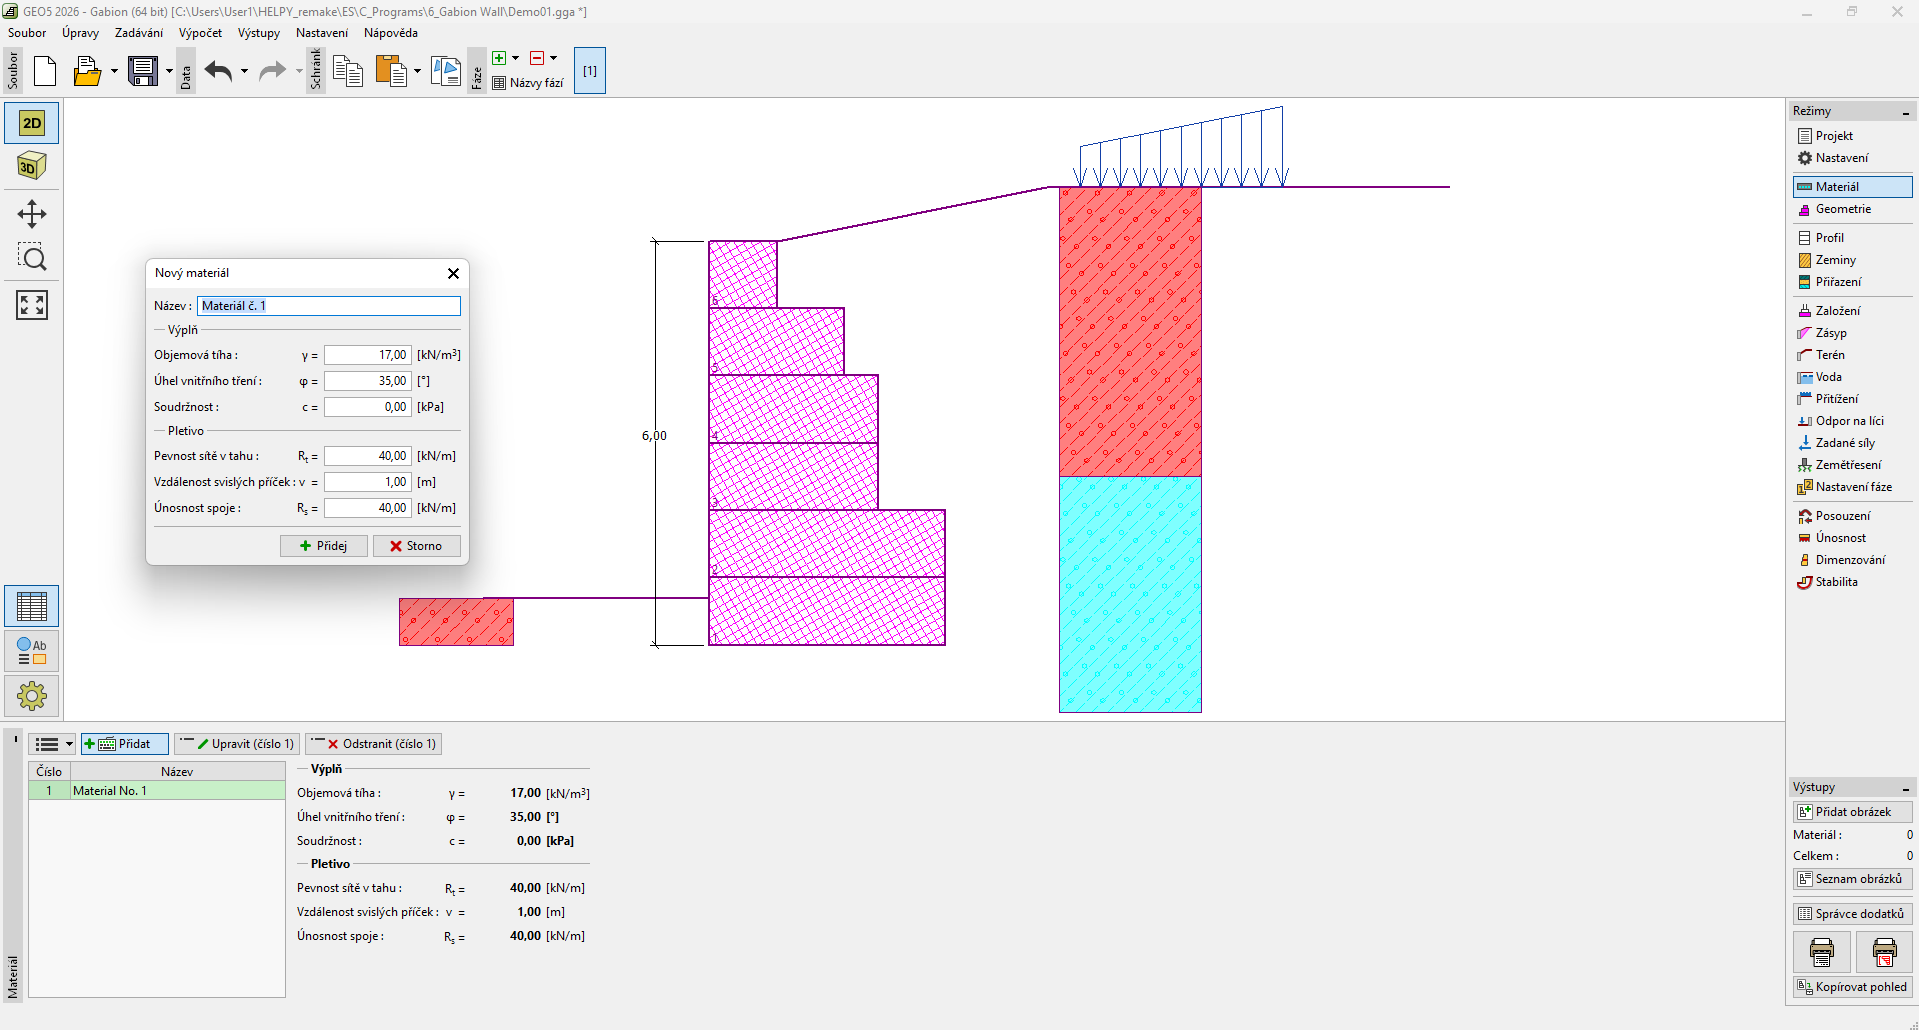The height and width of the screenshot is (1030, 1919).
Task: Click the new file icon
Action: (45, 71)
